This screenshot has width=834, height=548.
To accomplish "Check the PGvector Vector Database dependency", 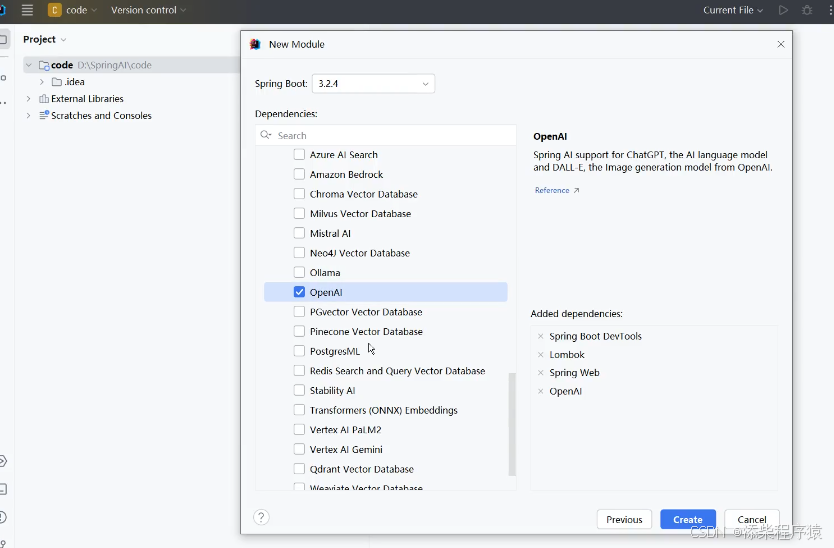I will point(299,312).
